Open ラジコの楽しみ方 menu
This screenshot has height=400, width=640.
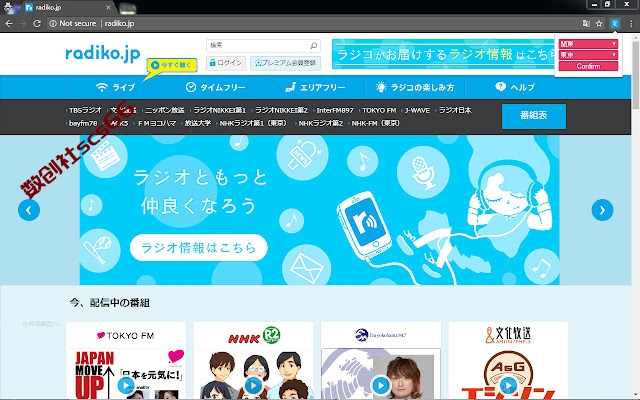pos(415,87)
